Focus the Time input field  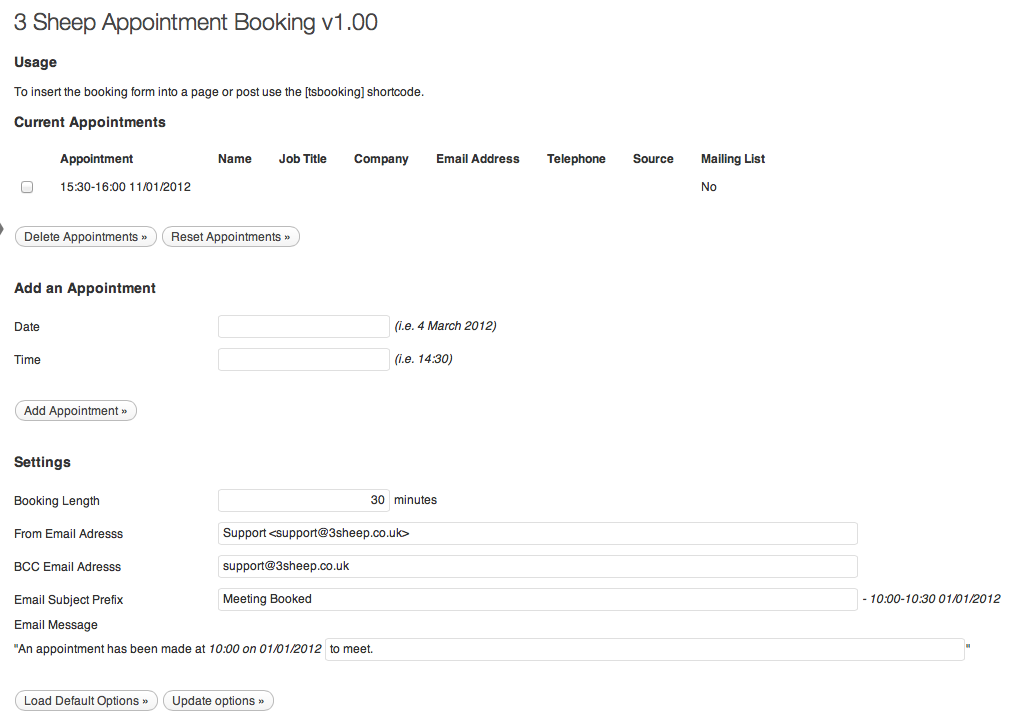click(304, 359)
